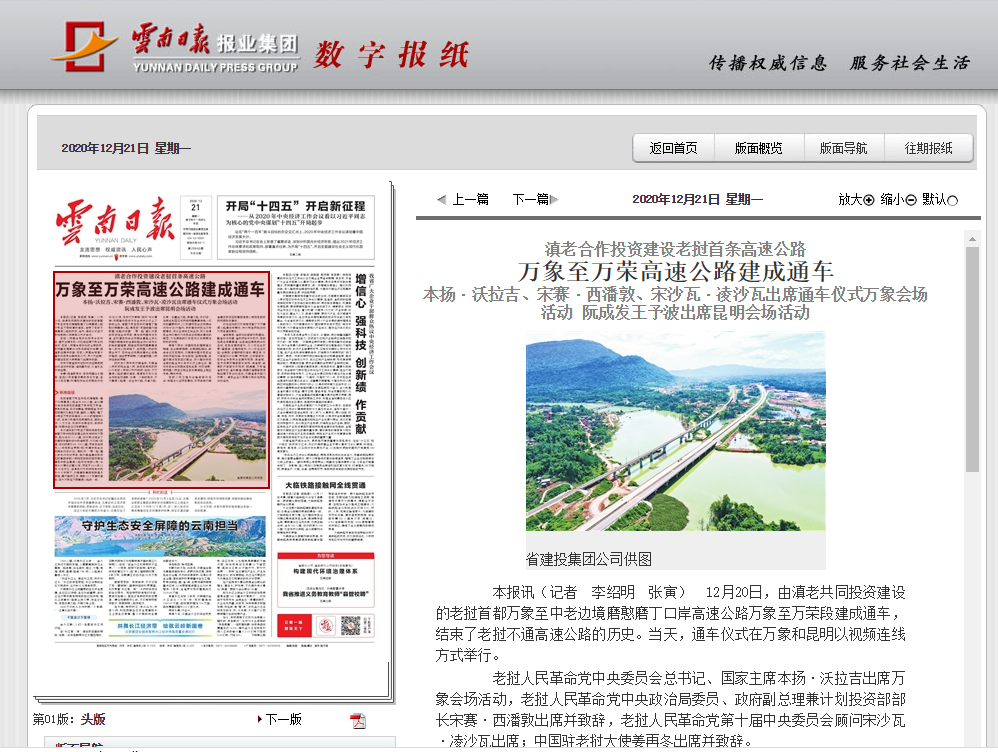Click the article's highway aerial photo
The width and height of the screenshot is (998, 752).
click(675, 435)
